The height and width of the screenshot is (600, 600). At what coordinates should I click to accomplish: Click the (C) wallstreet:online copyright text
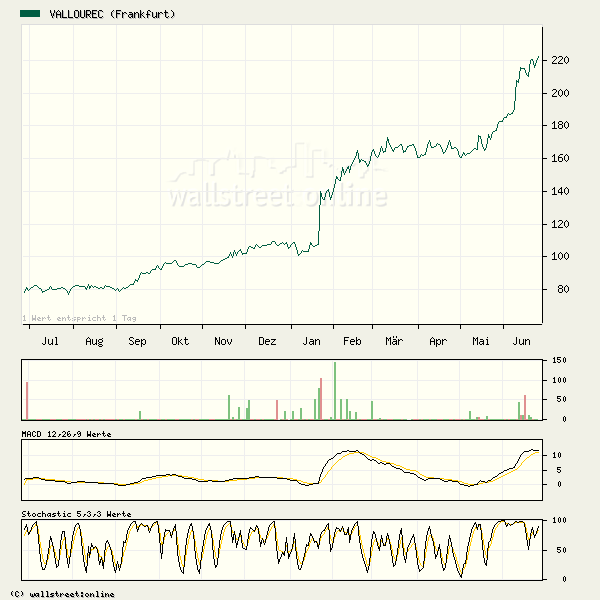click(x=62, y=594)
